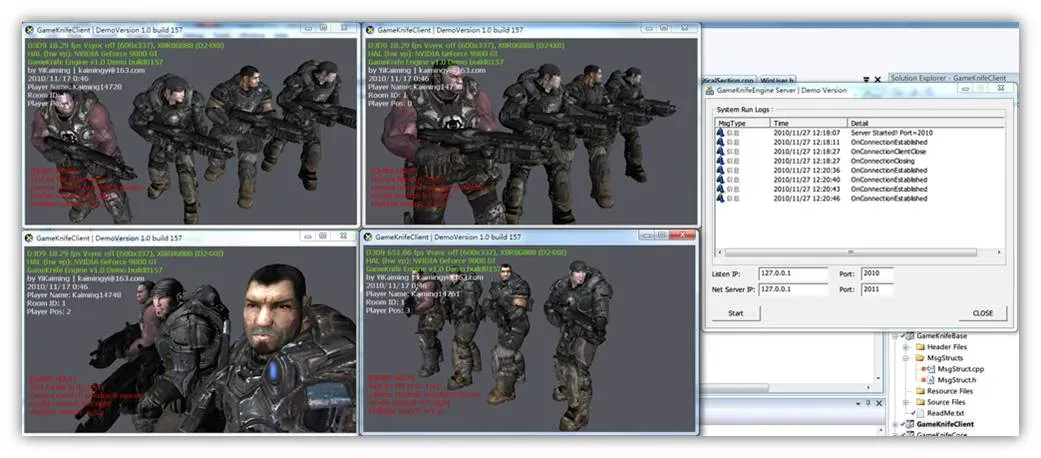
Task: Click info icon of OnConnectionClosing log row
Action: pyautogui.click(x=720, y=161)
